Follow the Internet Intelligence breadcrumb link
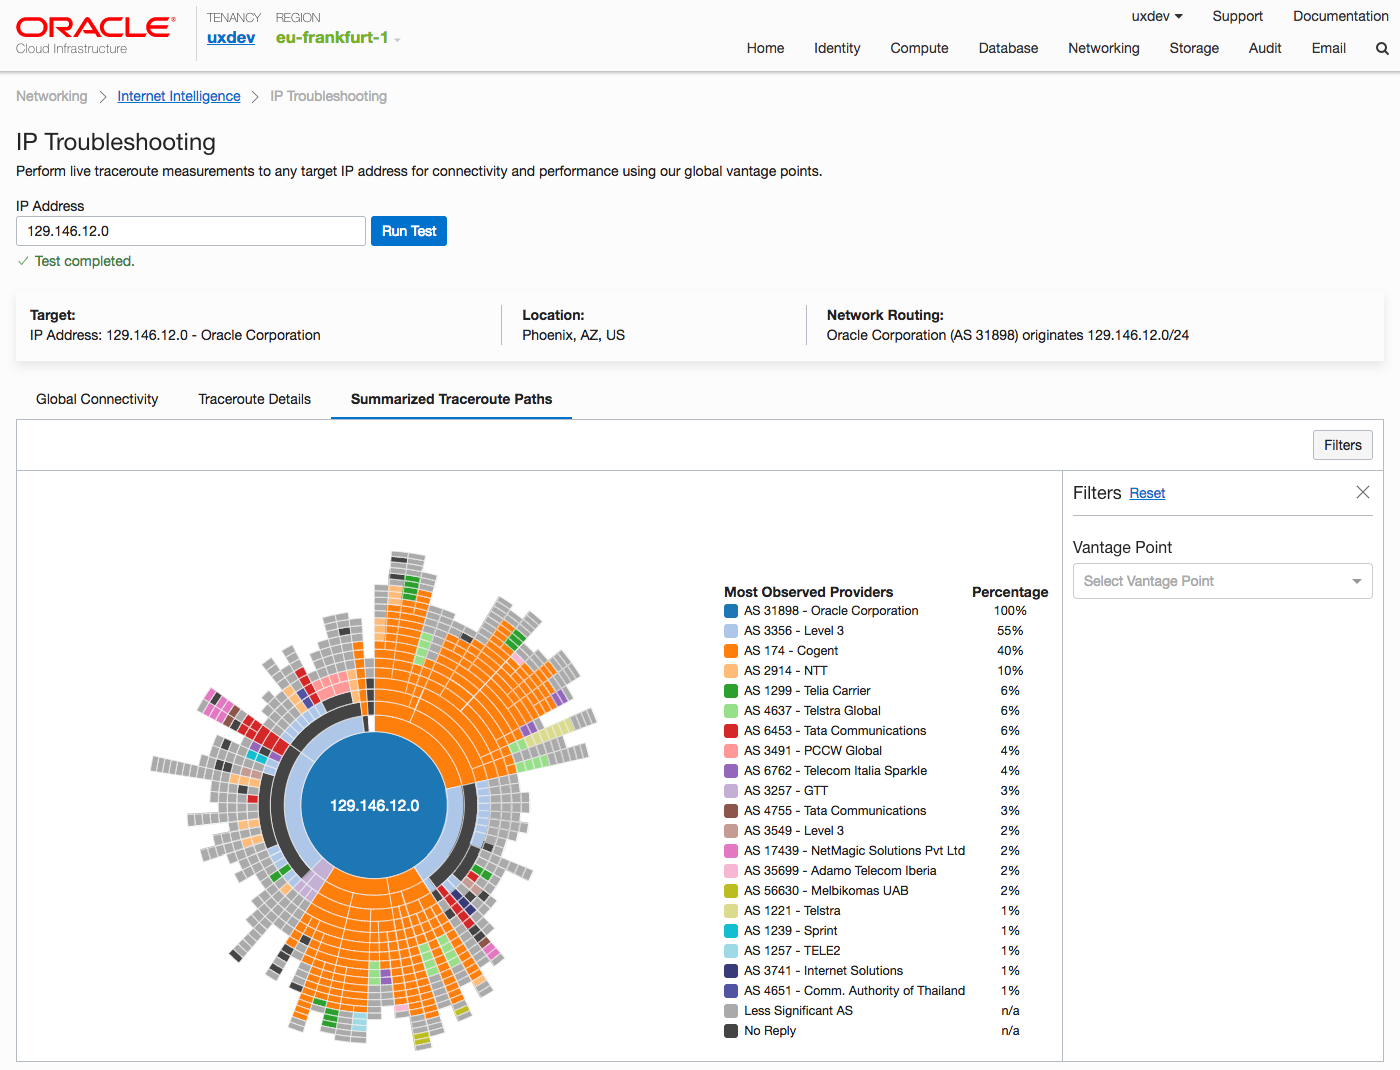 pos(179,96)
